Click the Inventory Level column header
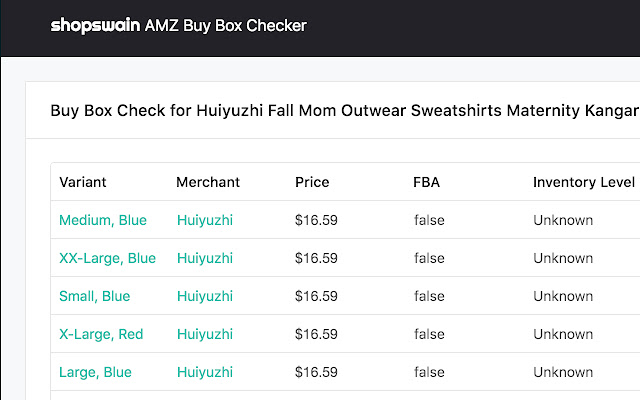Screen dimensions: 640x400 coord(584,182)
